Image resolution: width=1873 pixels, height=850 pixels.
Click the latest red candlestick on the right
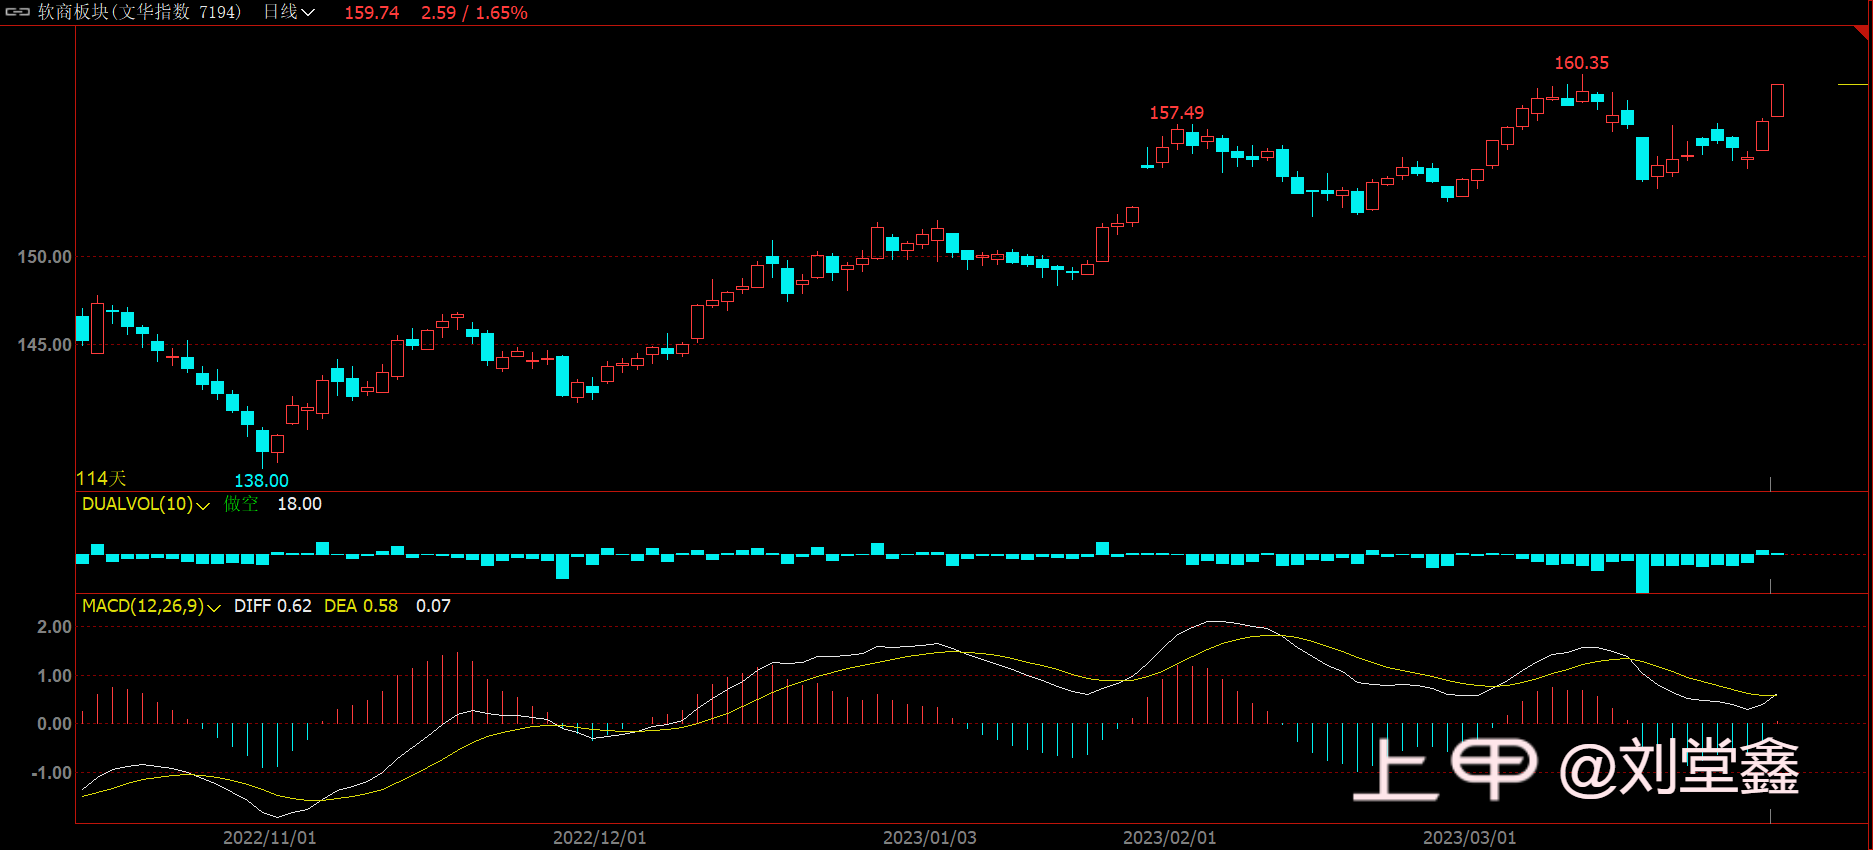coord(1777,100)
